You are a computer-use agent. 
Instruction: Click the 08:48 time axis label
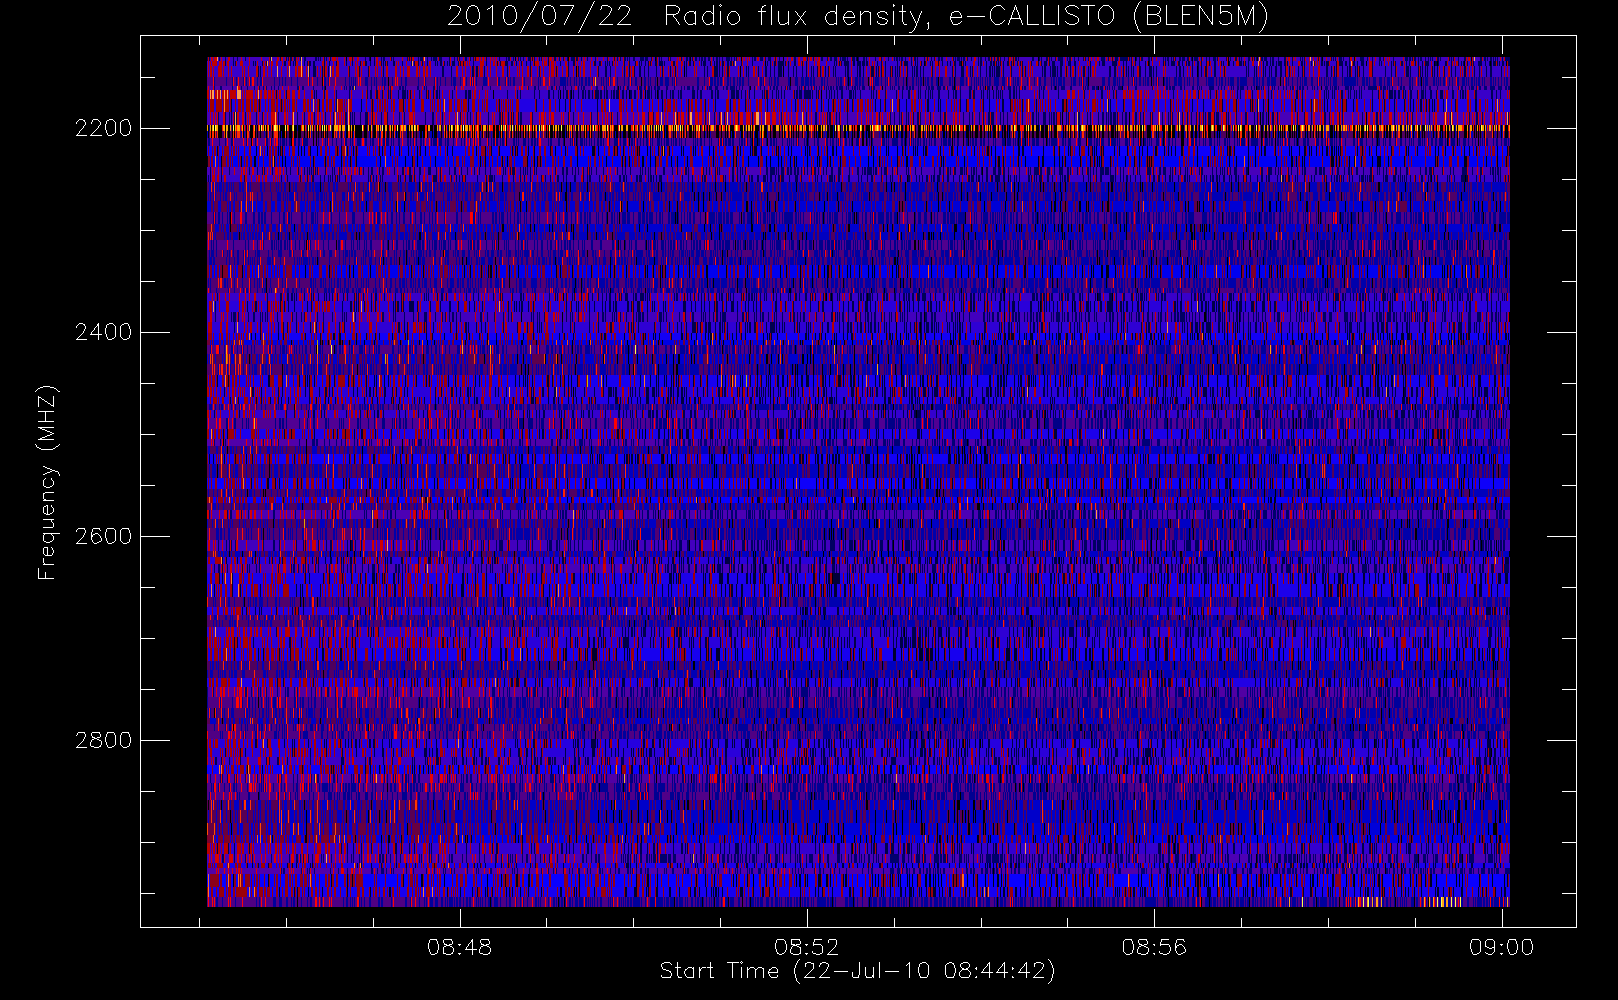pyautogui.click(x=460, y=947)
